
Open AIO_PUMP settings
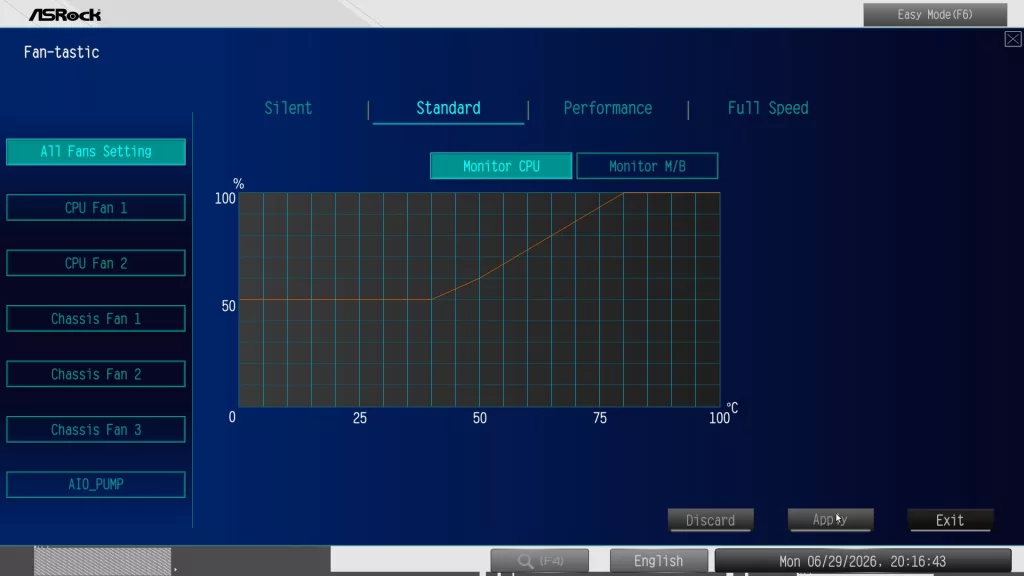tap(96, 485)
